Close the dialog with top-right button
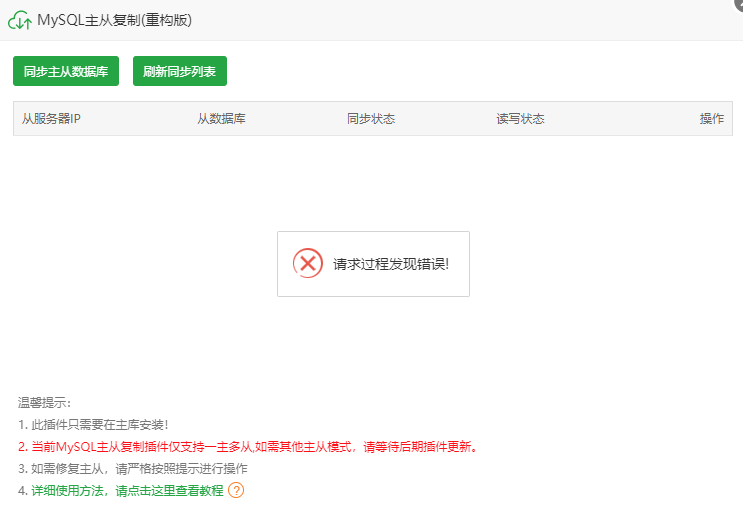The width and height of the screenshot is (743, 518). coord(739,3)
